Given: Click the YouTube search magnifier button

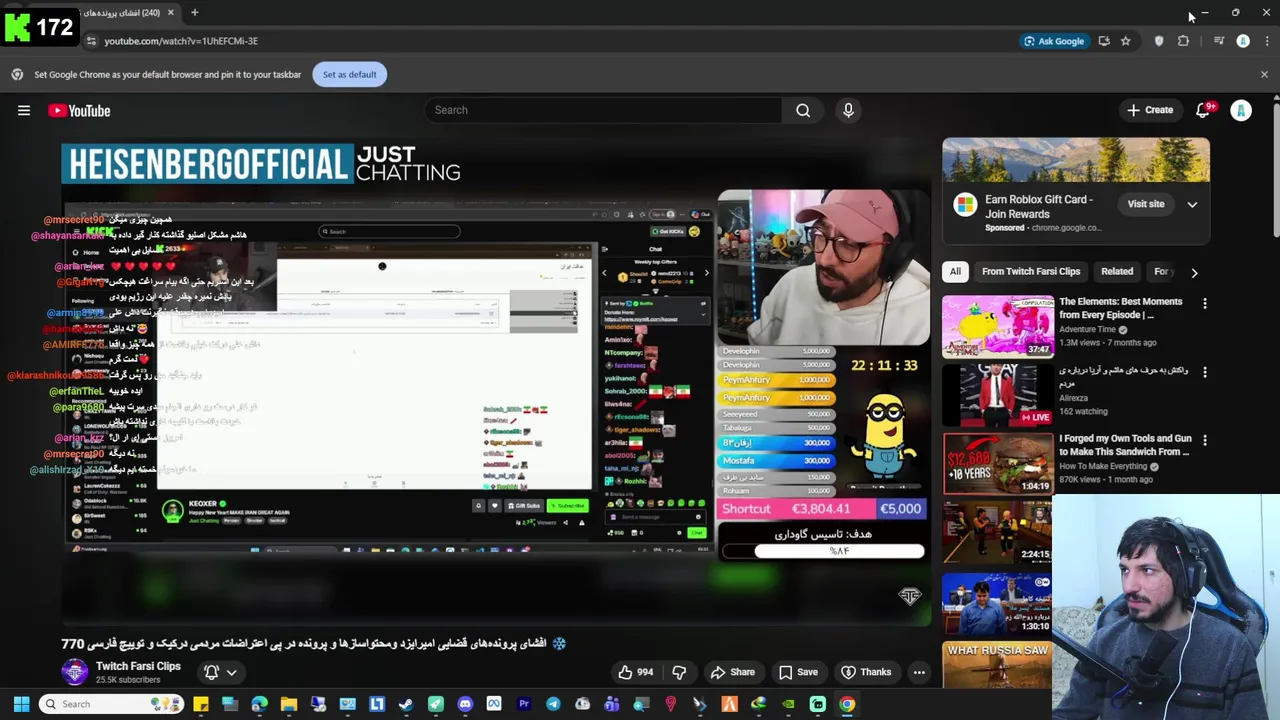Looking at the screenshot, I should (x=803, y=110).
